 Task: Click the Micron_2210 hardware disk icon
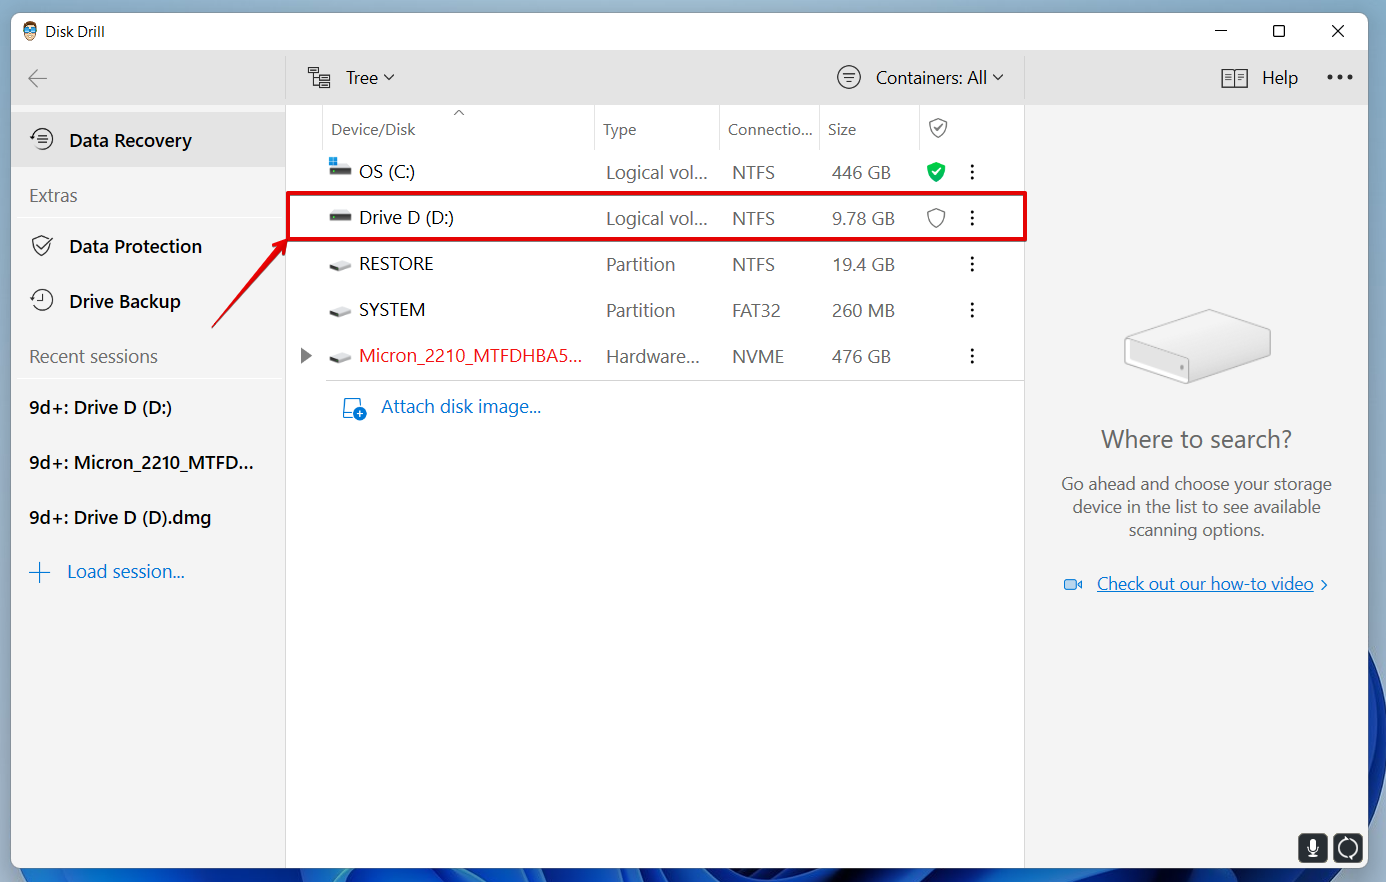[x=340, y=357]
